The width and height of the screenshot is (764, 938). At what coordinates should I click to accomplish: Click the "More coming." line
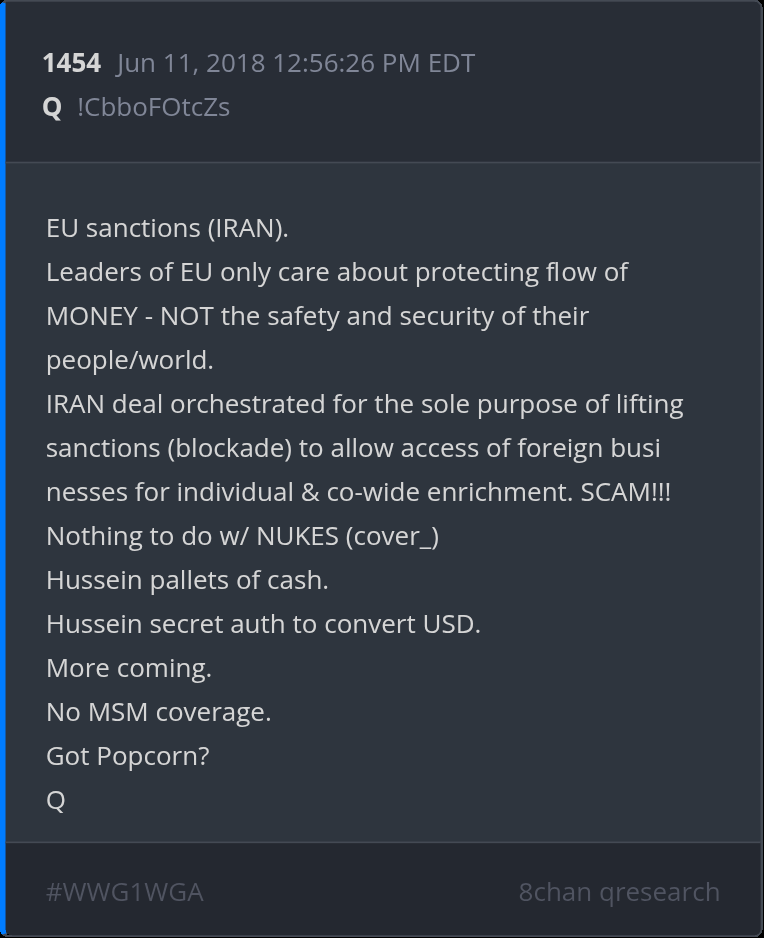[x=129, y=668]
